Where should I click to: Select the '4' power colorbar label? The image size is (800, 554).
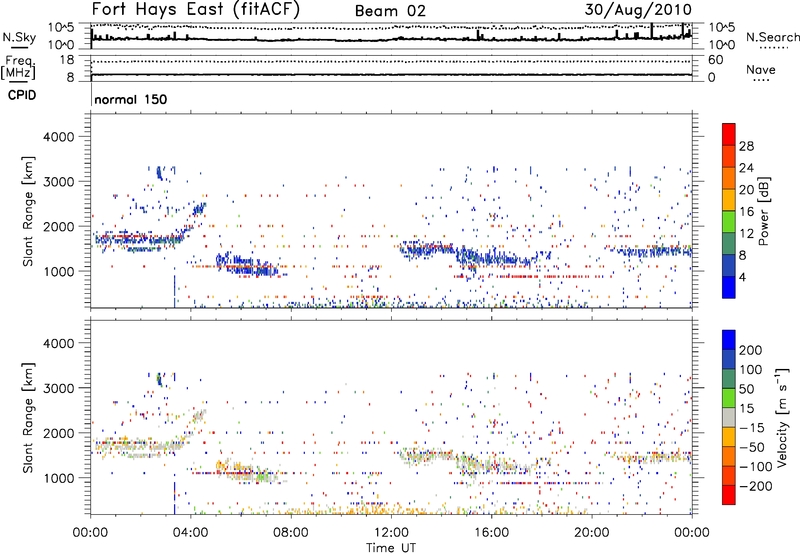coord(742,278)
